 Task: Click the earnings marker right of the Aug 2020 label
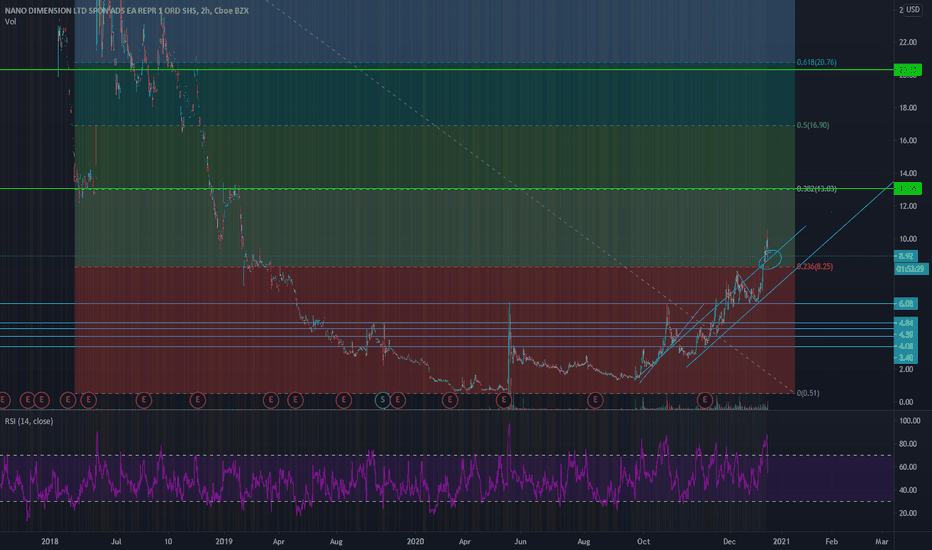[595, 400]
